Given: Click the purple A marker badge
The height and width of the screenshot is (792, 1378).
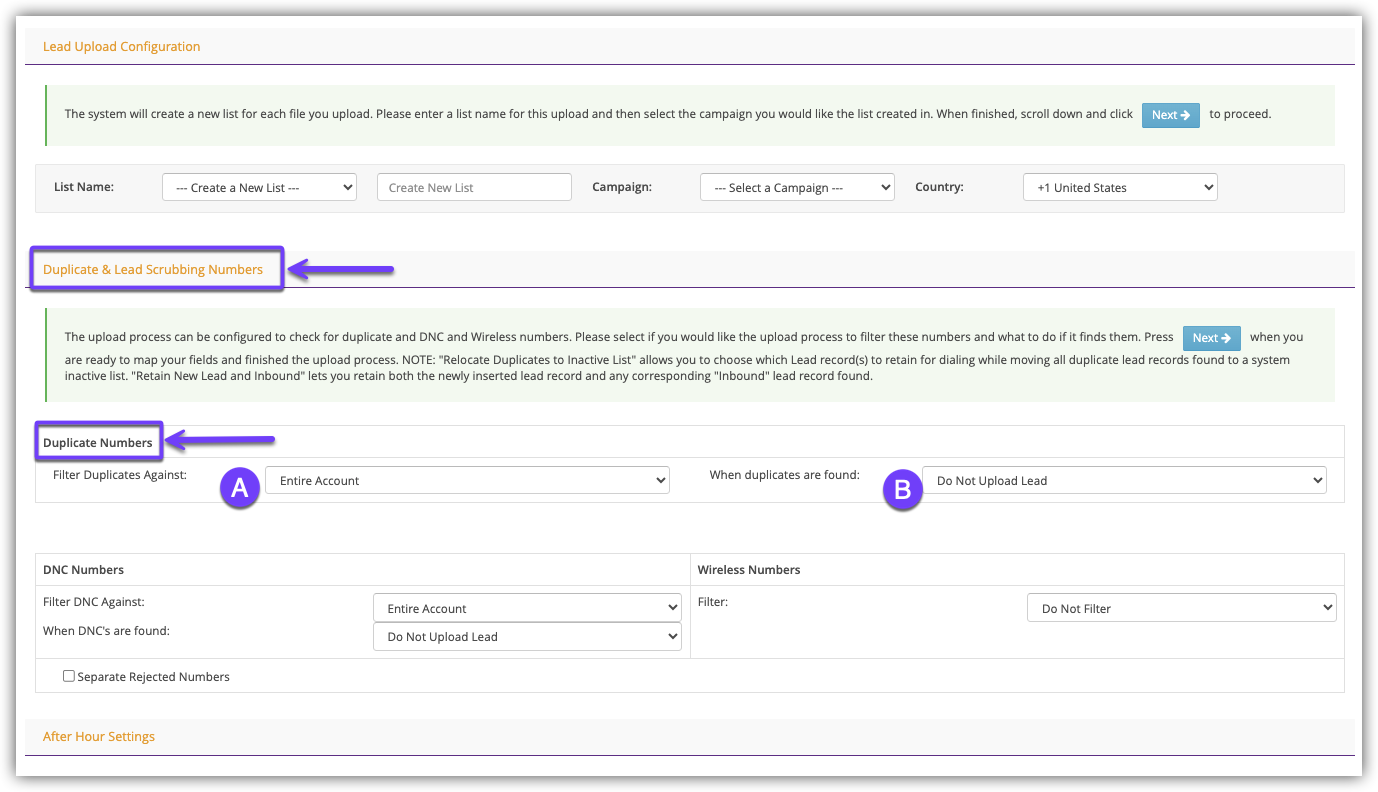Looking at the screenshot, I should click(239, 488).
